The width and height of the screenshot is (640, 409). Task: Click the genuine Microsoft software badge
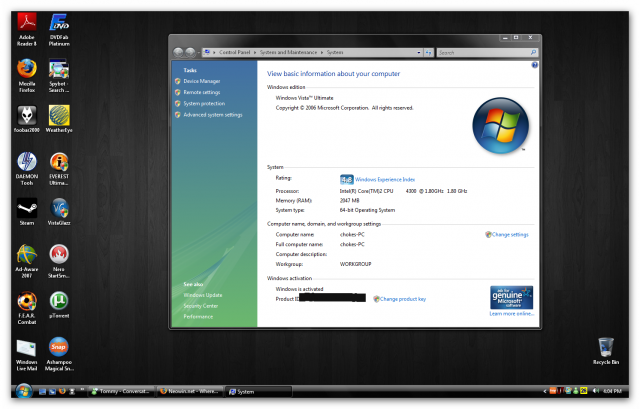[x=511, y=298]
